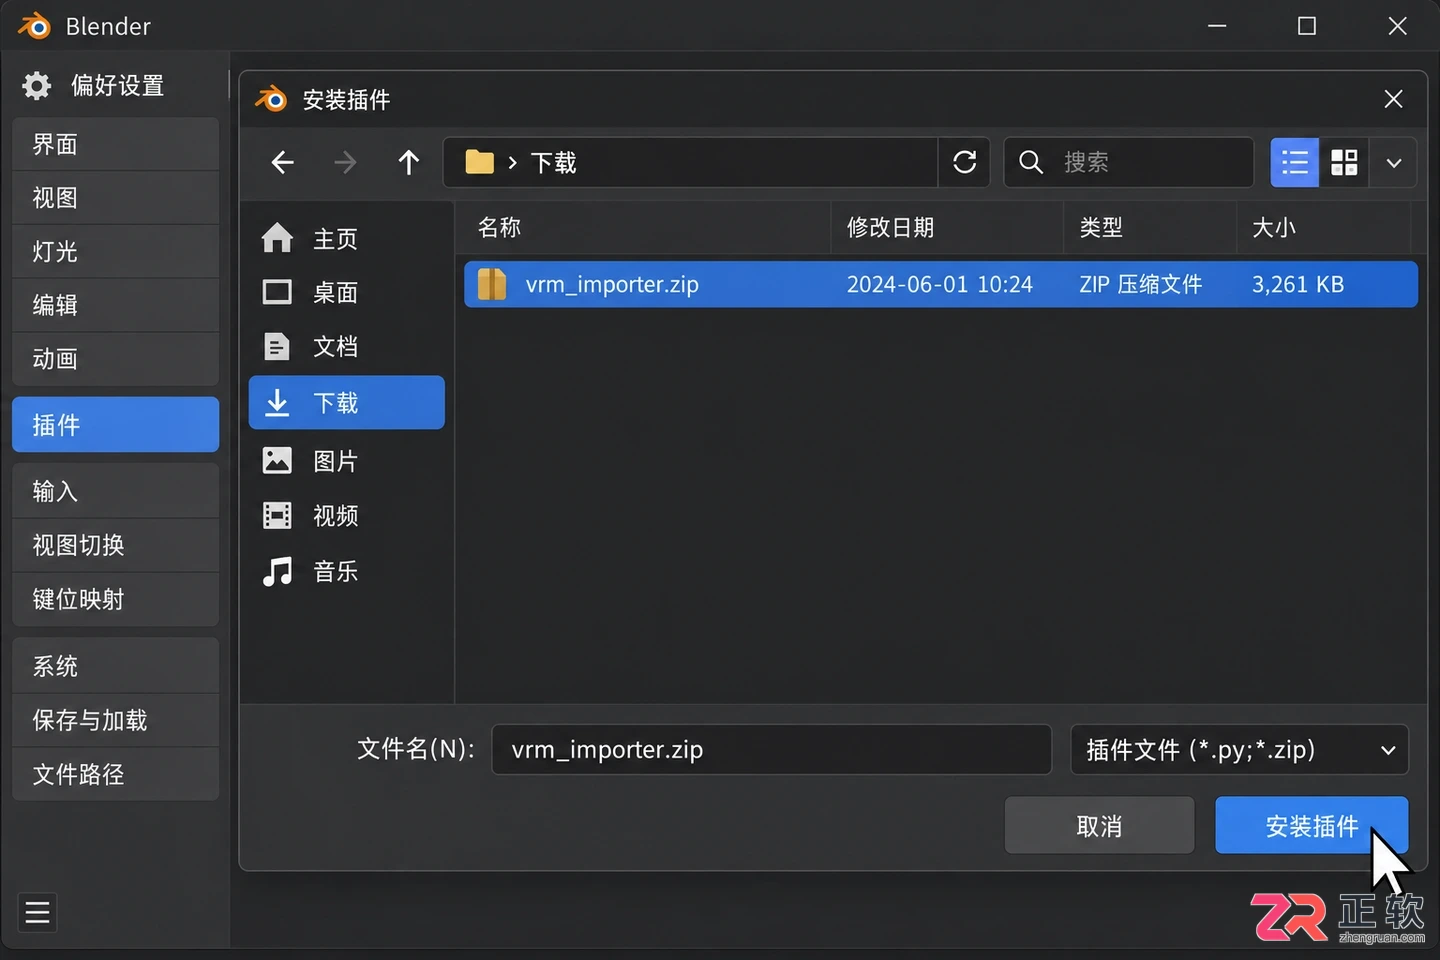Open the 保存与加载 preferences tab
This screenshot has width=1440, height=960.
pyautogui.click(x=115, y=720)
